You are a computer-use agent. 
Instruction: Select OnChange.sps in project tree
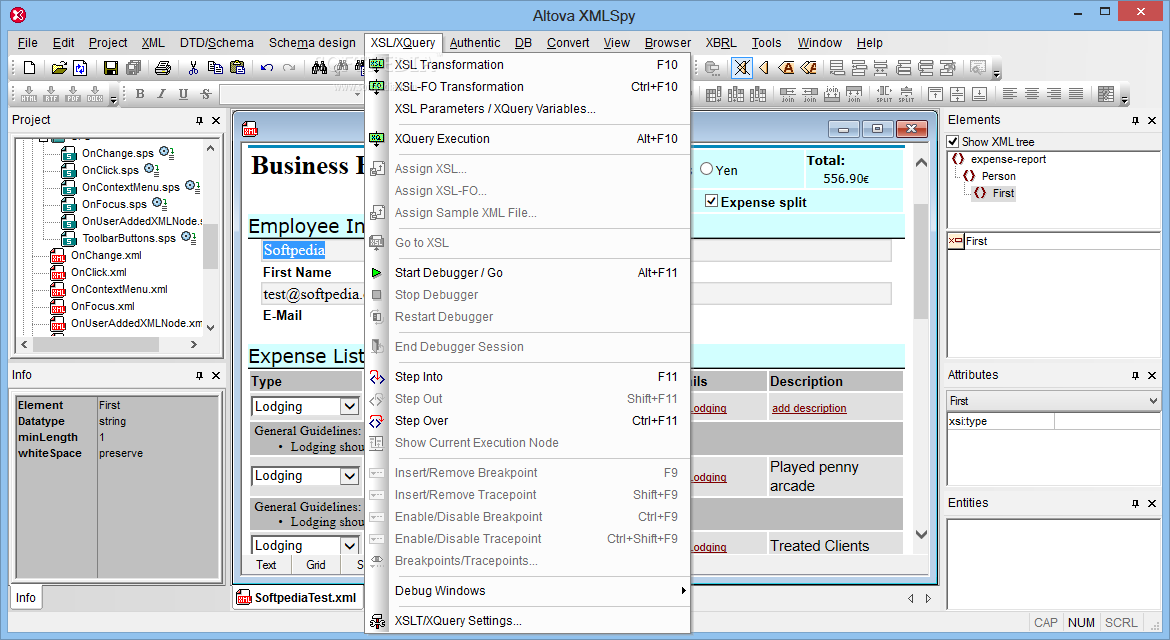point(117,153)
